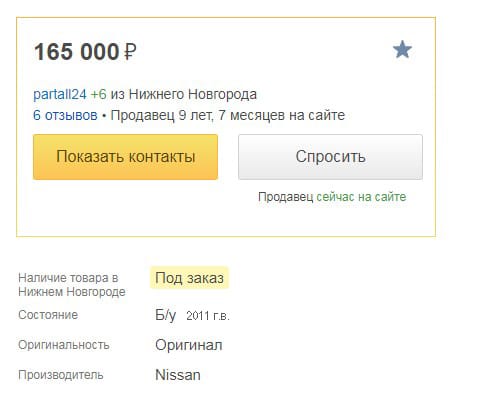Click the Под заказ availability badge

coord(189,278)
